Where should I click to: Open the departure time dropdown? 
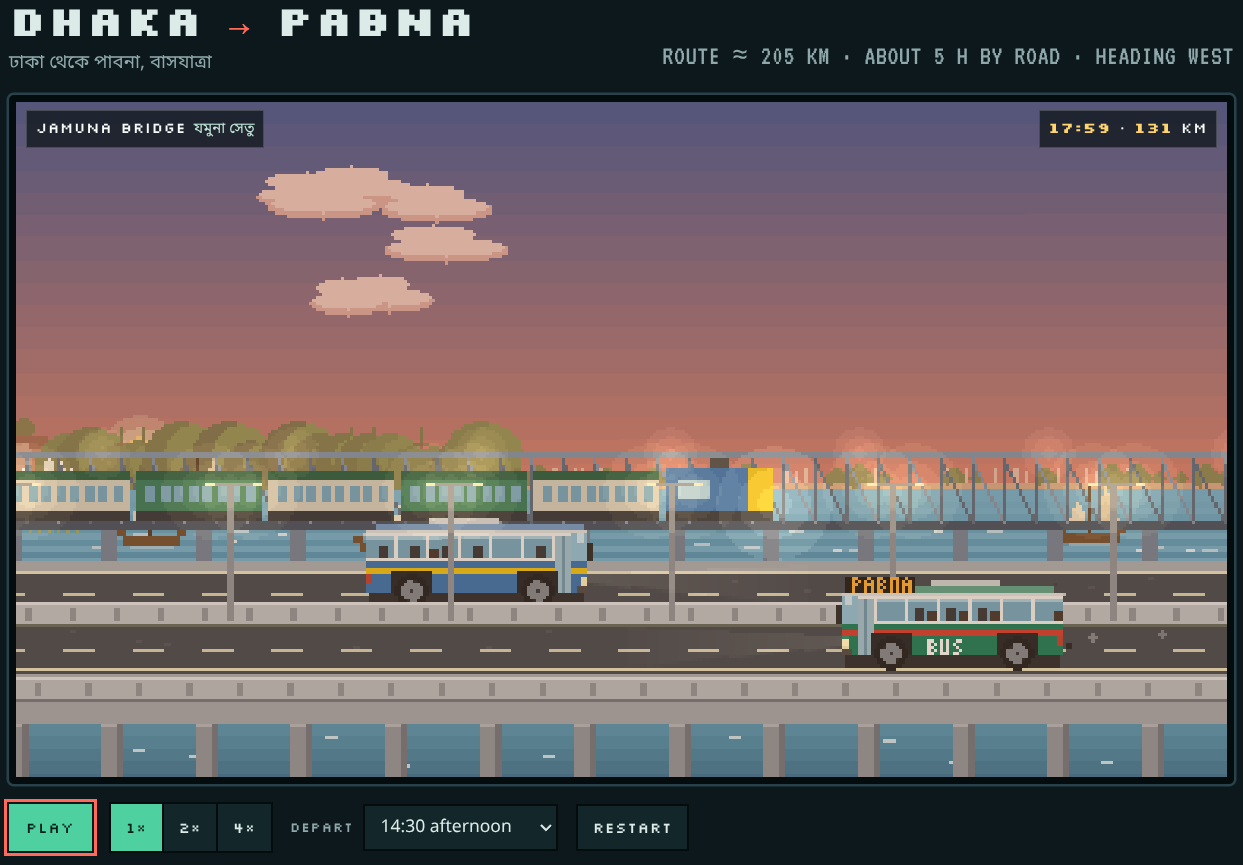460,827
